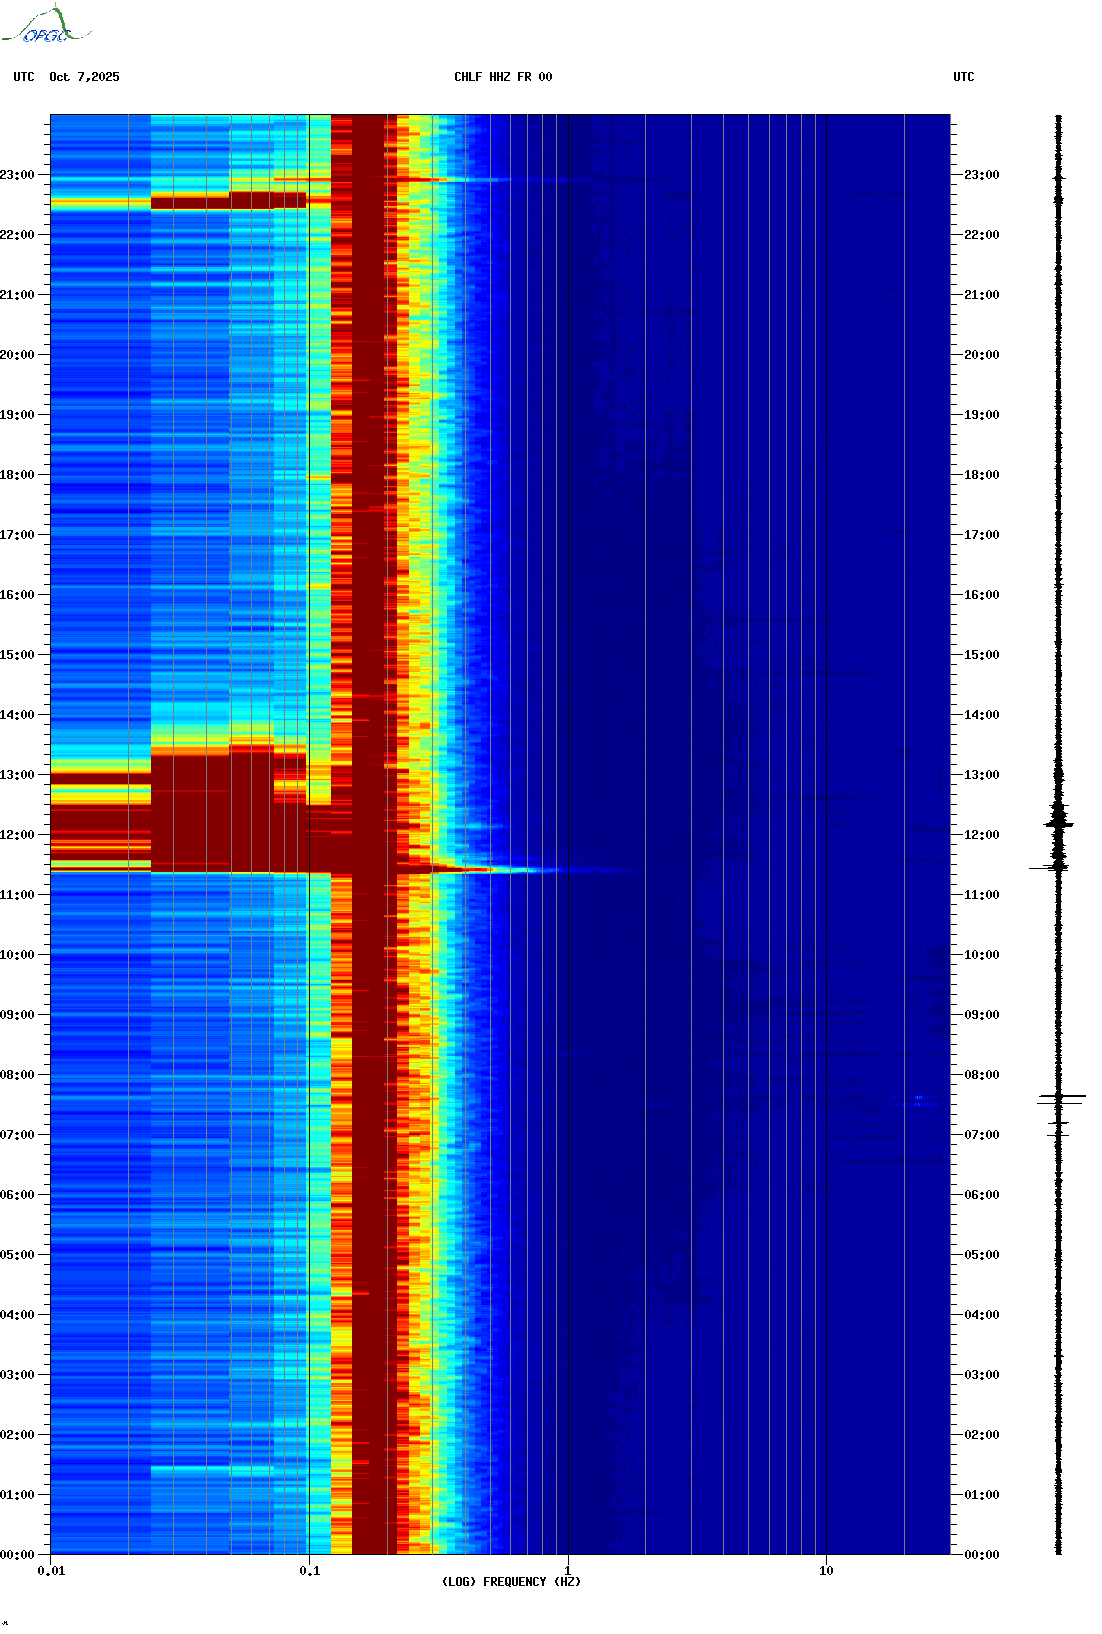Click the seismogram burst near 12:00
Screen dimensions: 1102x1634
(x=1059, y=824)
